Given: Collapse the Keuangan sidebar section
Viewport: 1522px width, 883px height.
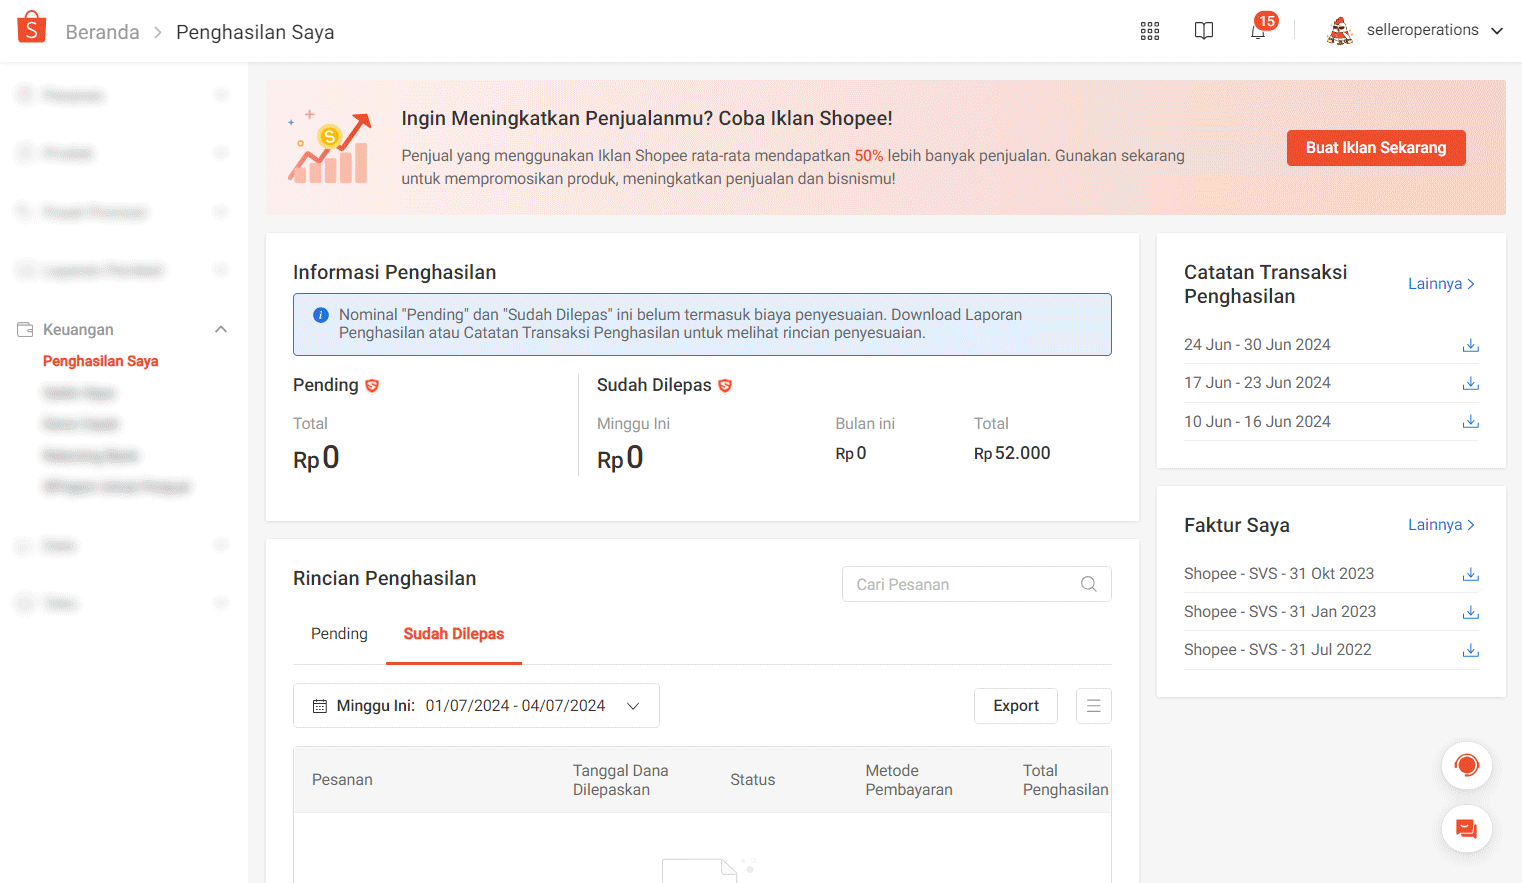Looking at the screenshot, I should coord(221,330).
